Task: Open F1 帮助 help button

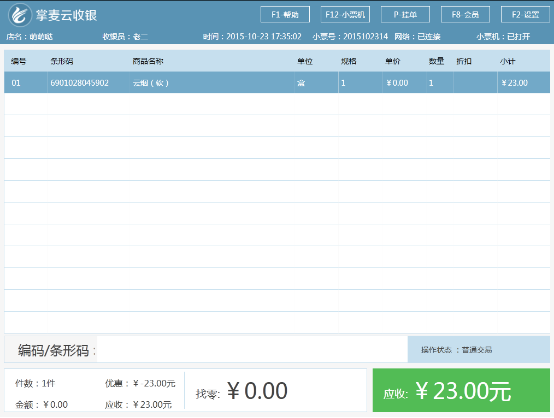Action: [285, 14]
